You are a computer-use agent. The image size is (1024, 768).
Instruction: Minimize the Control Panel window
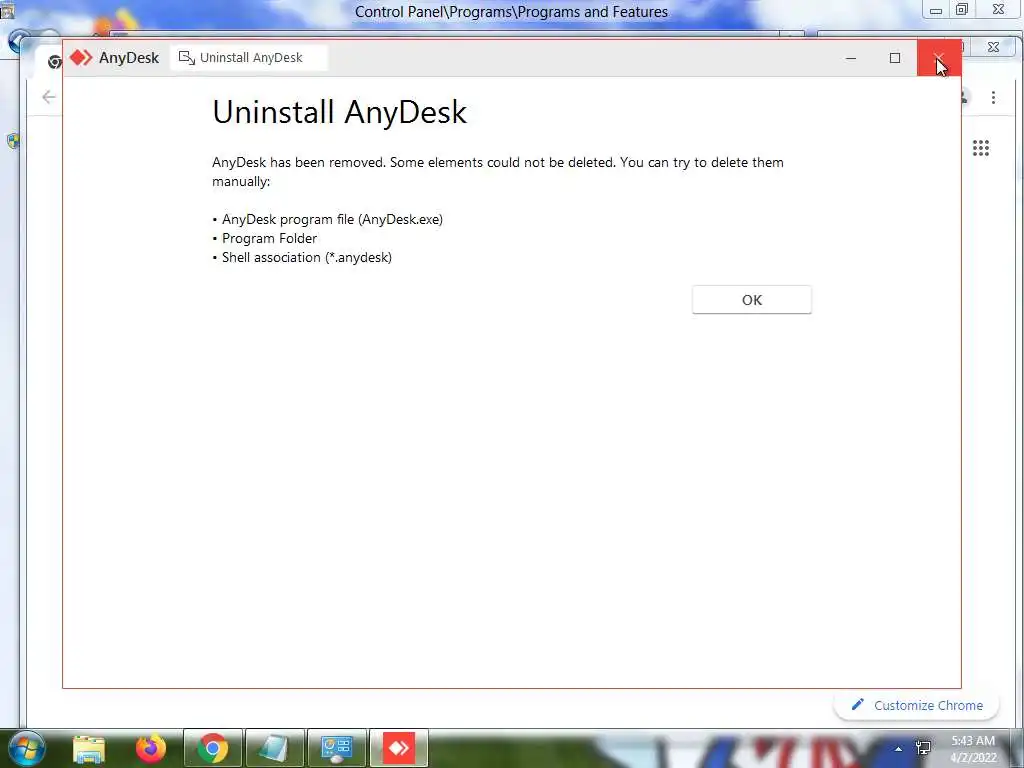coord(936,10)
